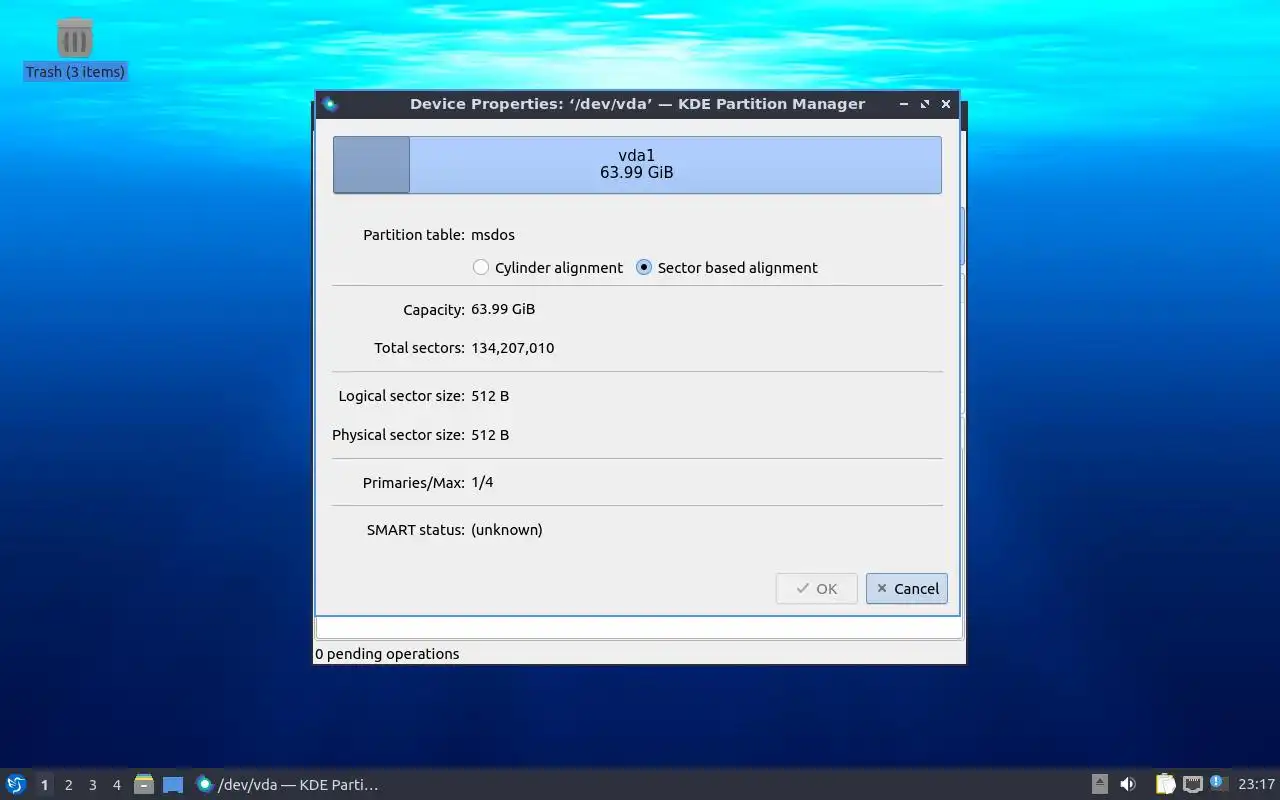Open the clipboard manager tray icon

(x=1165, y=785)
